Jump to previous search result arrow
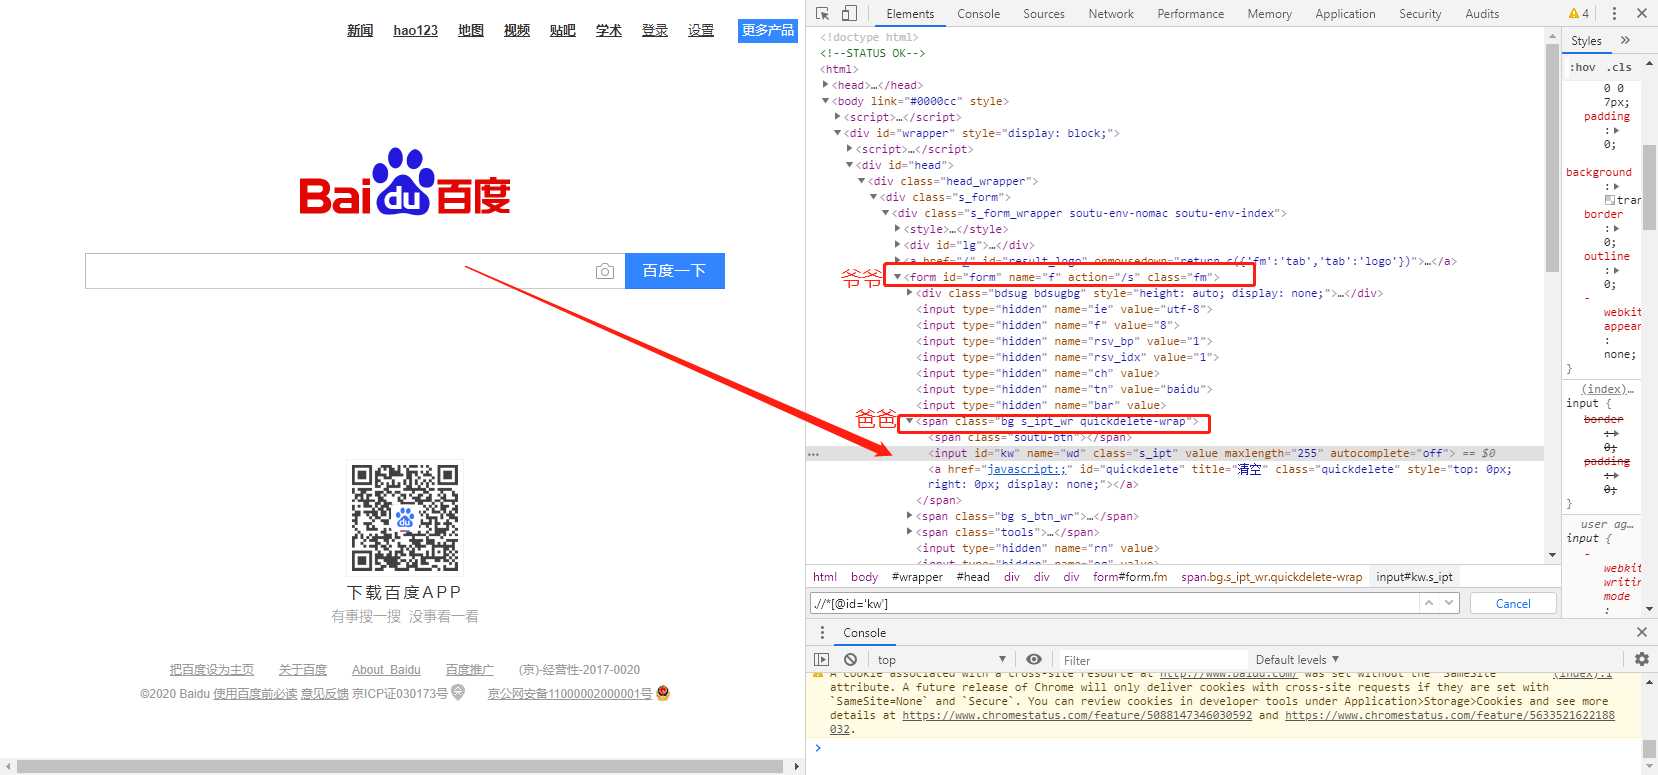 (1429, 603)
